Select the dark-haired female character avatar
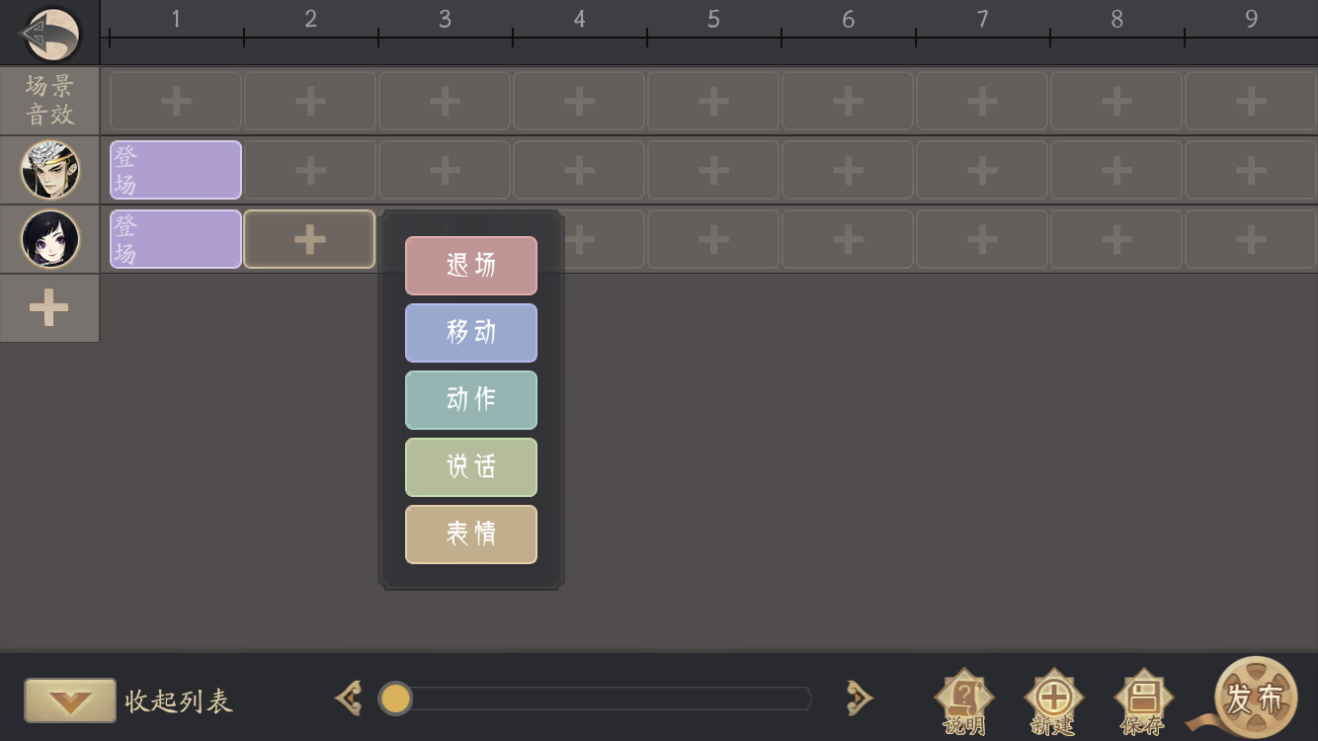This screenshot has height=741, width=1318. [x=50, y=239]
